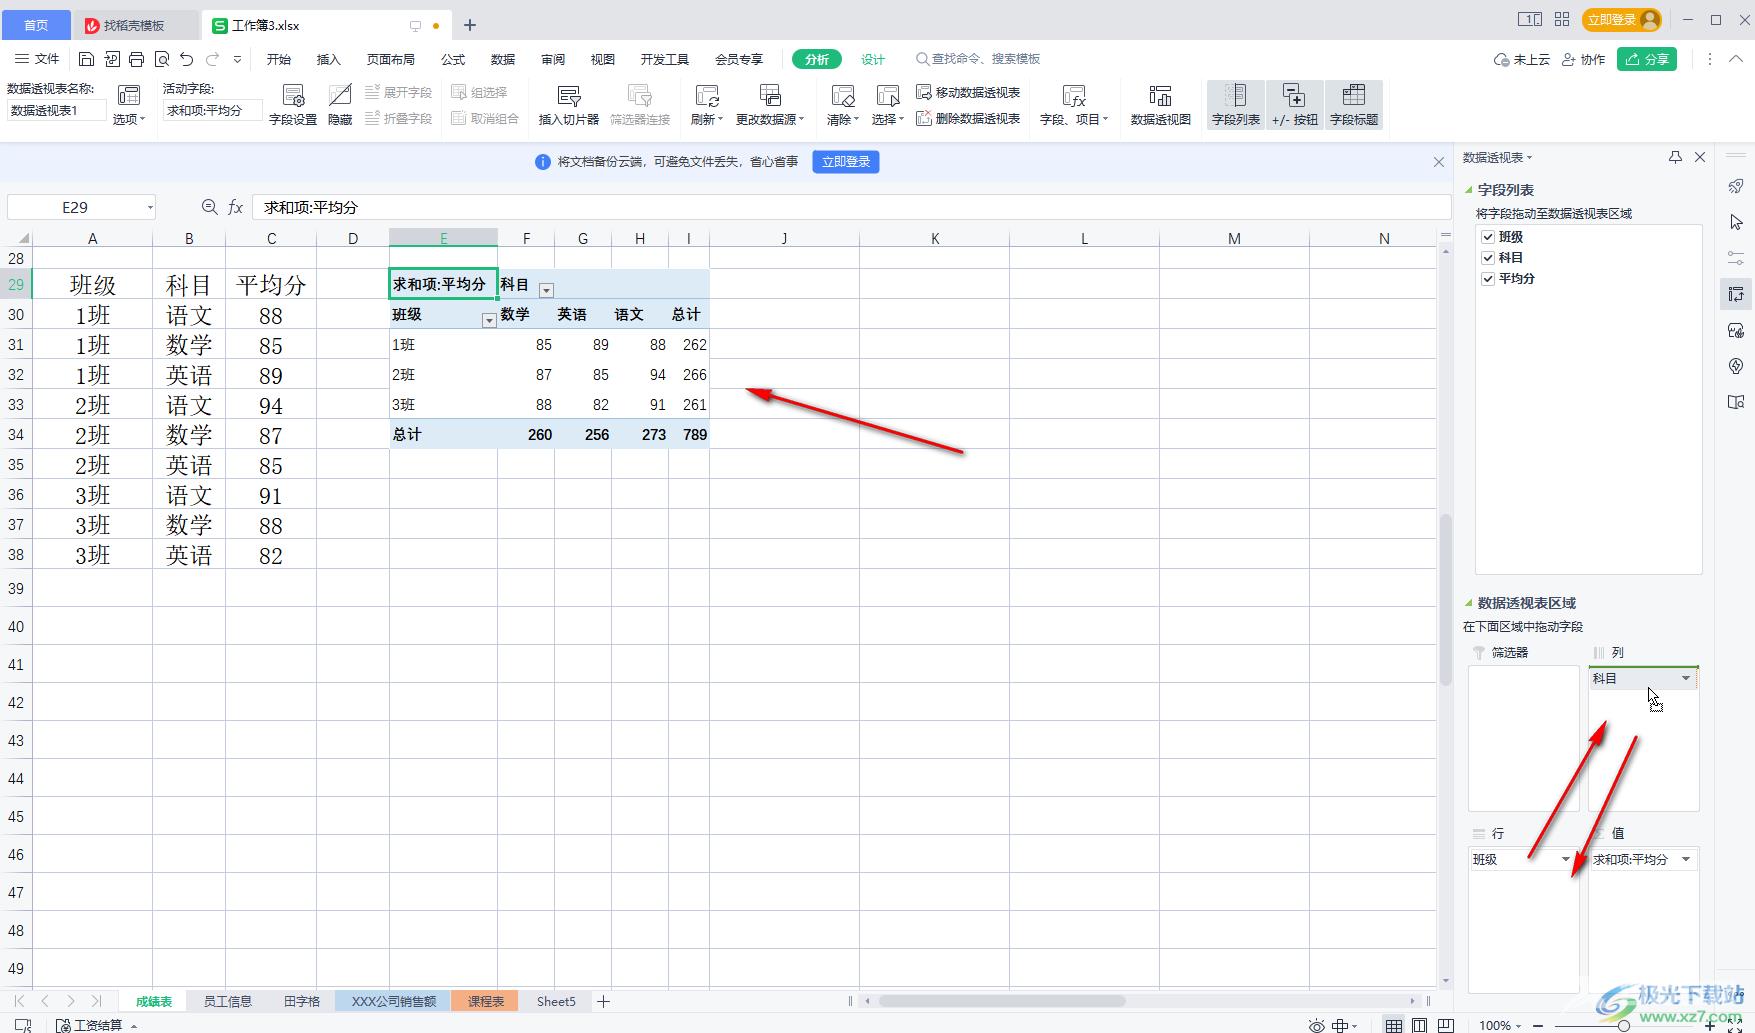Collapse the 数据透视表区域 section

click(1469, 603)
